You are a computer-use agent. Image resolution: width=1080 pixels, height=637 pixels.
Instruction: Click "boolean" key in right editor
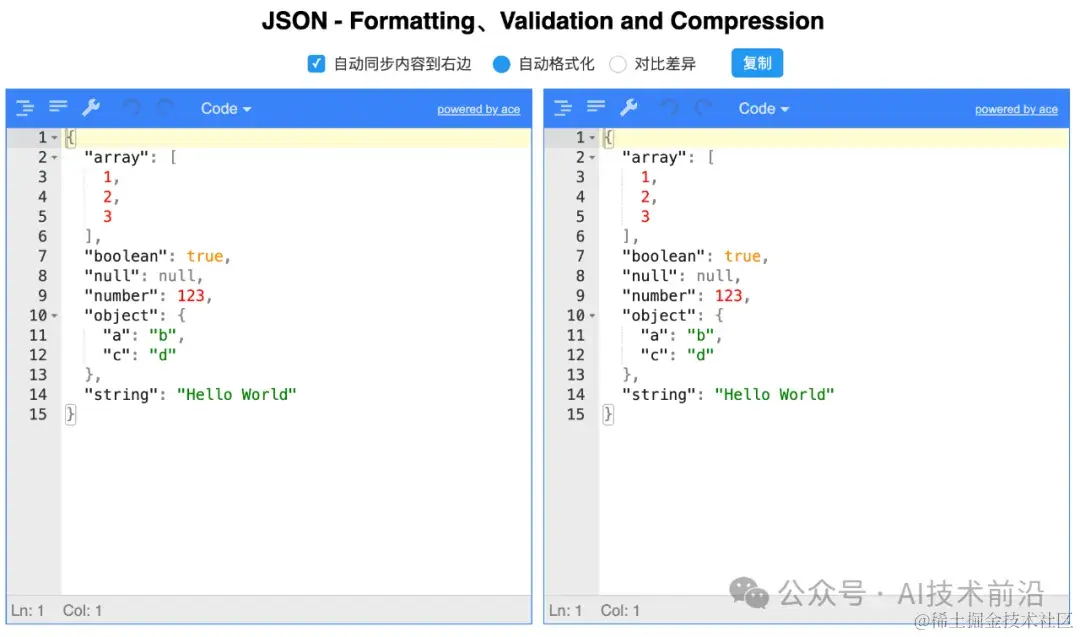(663, 256)
